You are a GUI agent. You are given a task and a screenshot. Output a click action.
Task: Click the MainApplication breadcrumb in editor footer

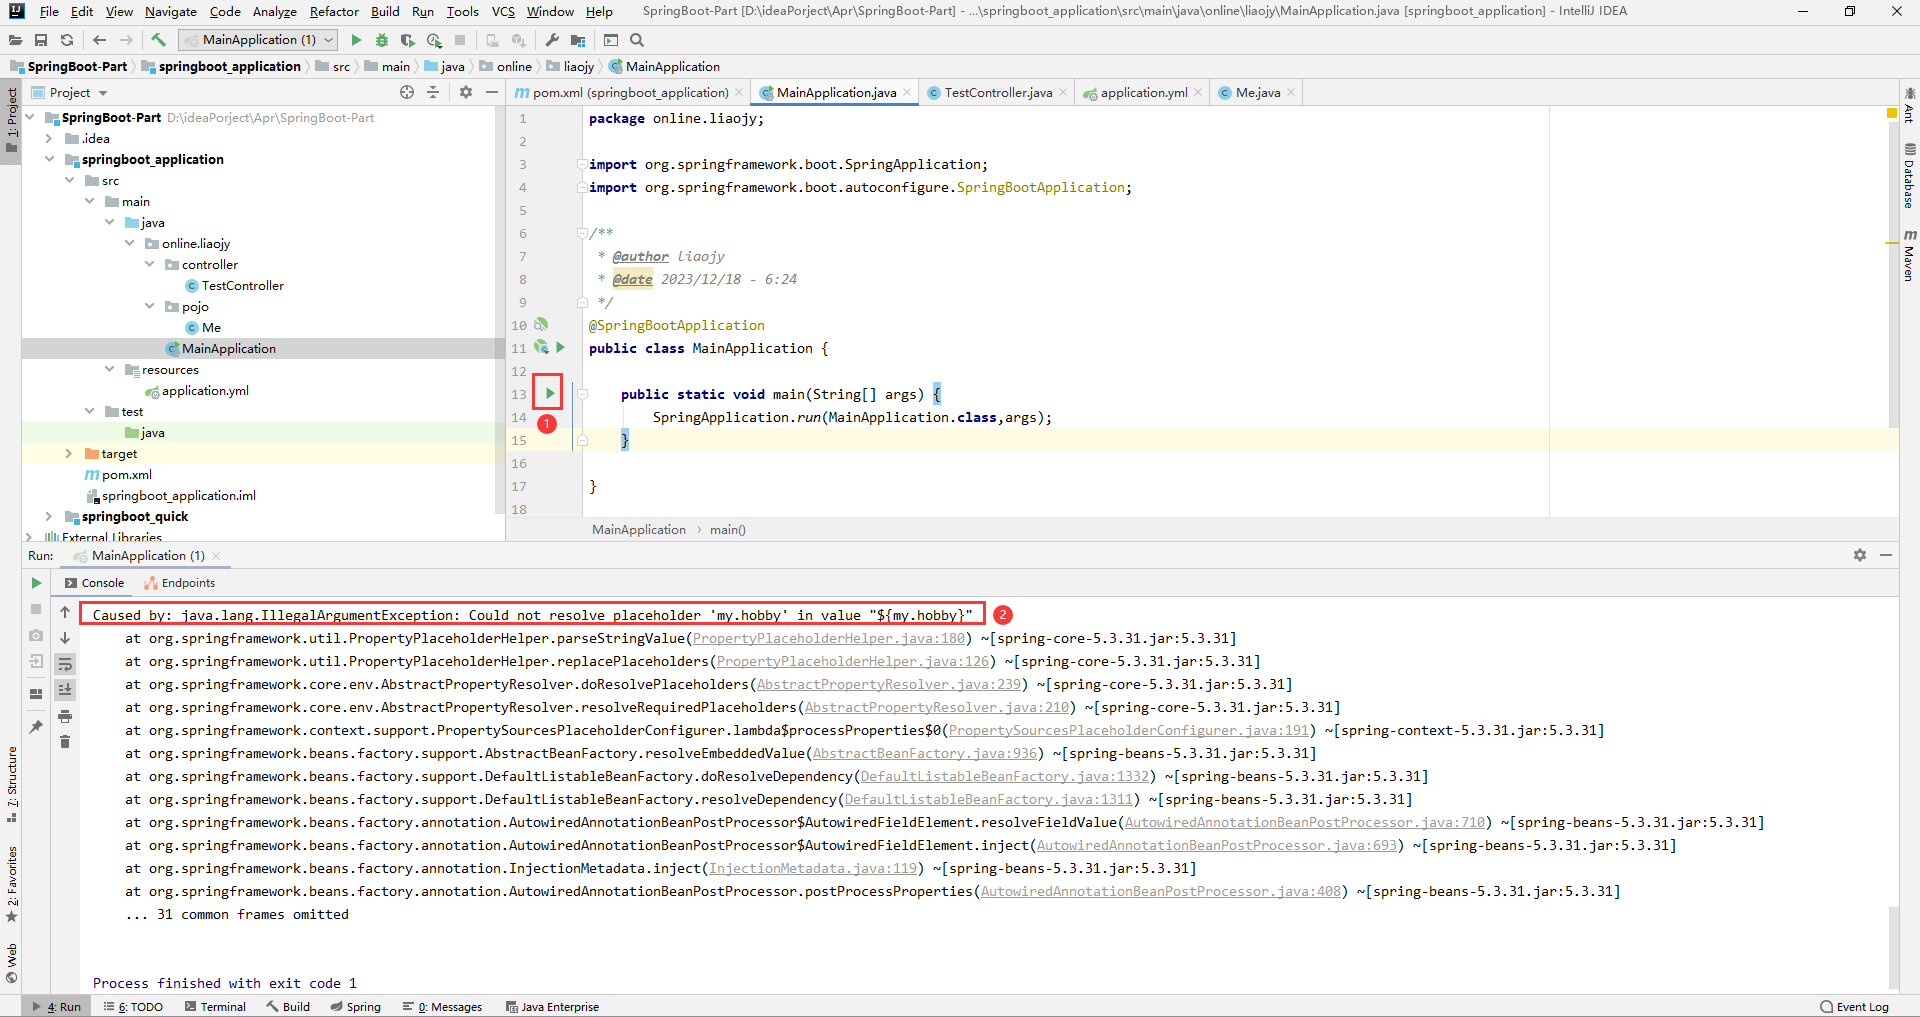638,529
